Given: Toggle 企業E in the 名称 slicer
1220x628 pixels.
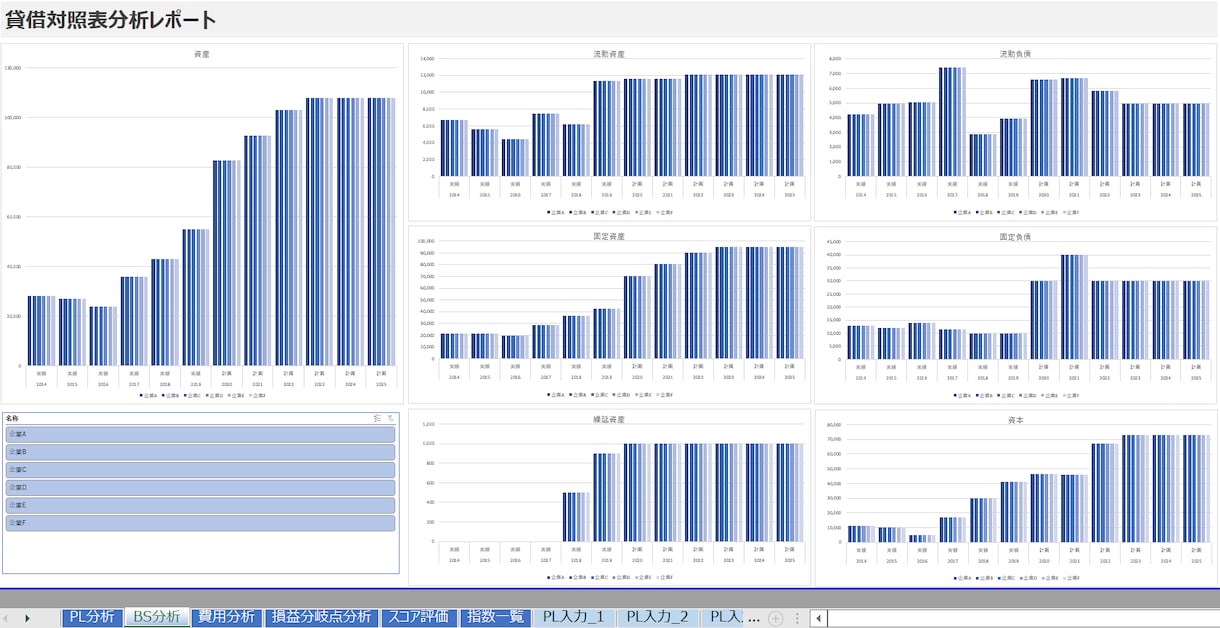Looking at the screenshot, I should pos(200,505).
